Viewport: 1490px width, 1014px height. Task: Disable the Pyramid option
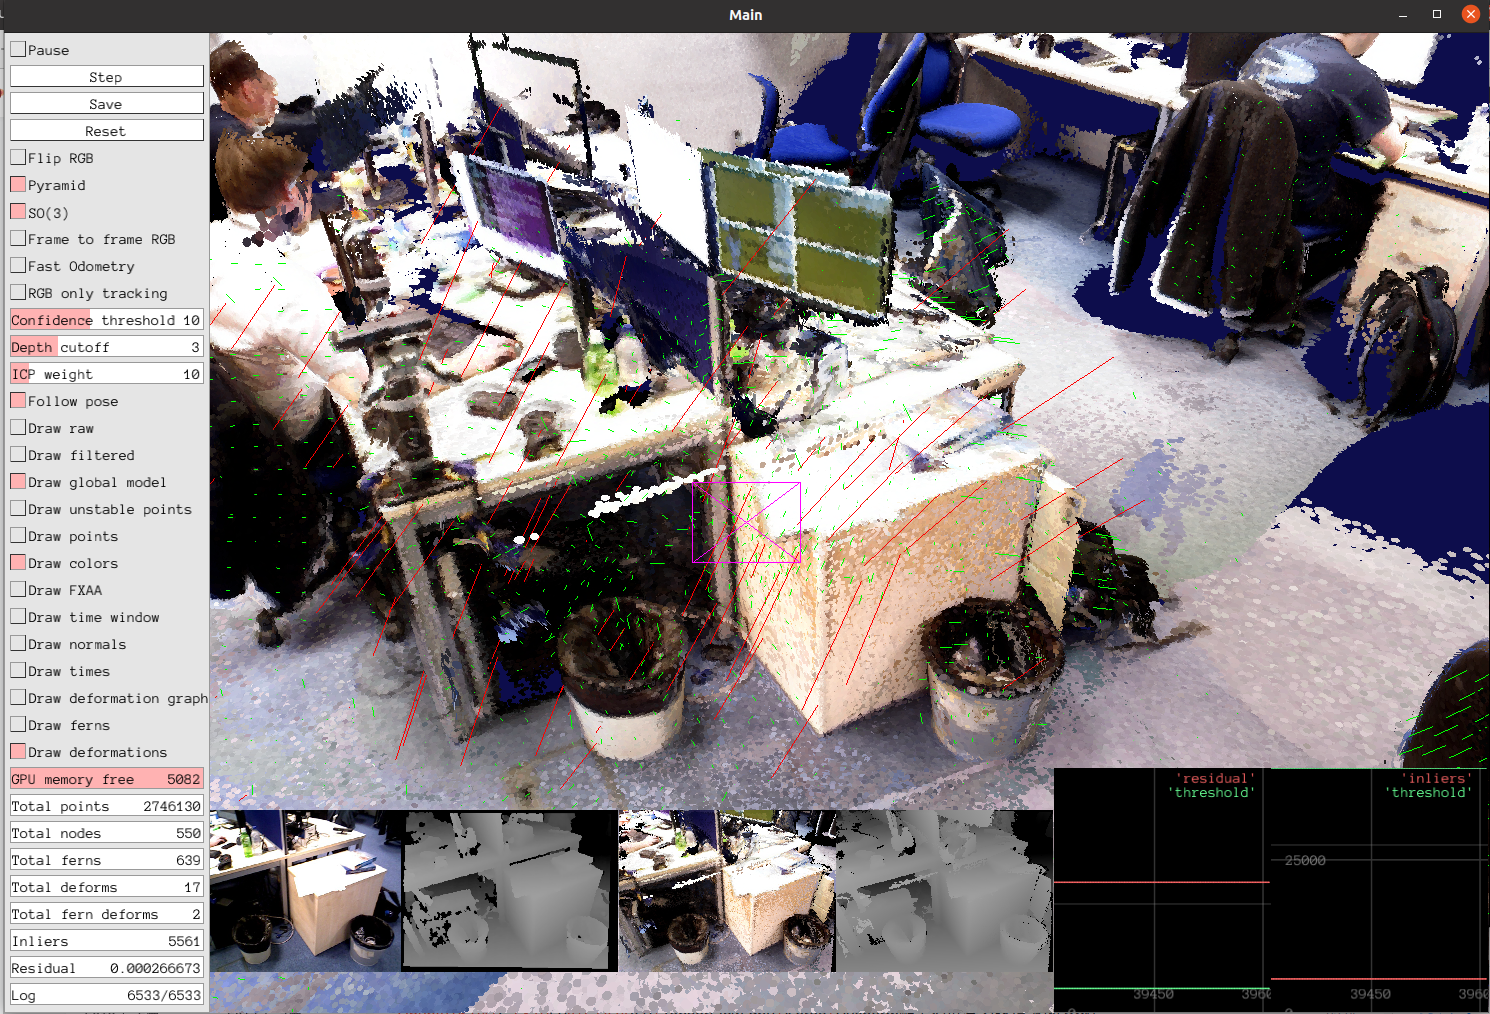click(x=17, y=184)
